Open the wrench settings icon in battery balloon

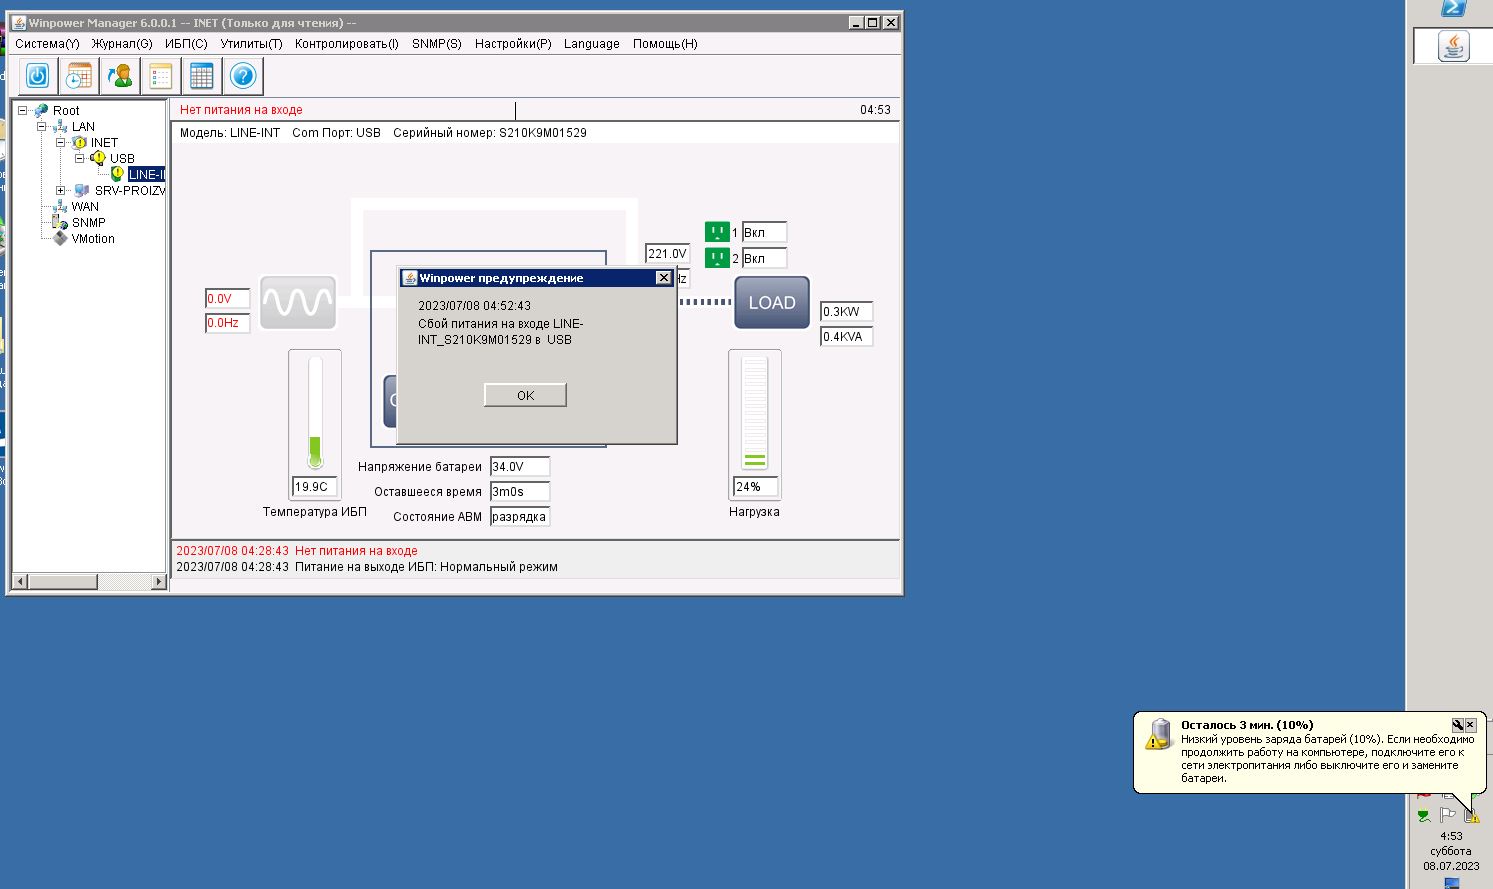point(1458,725)
